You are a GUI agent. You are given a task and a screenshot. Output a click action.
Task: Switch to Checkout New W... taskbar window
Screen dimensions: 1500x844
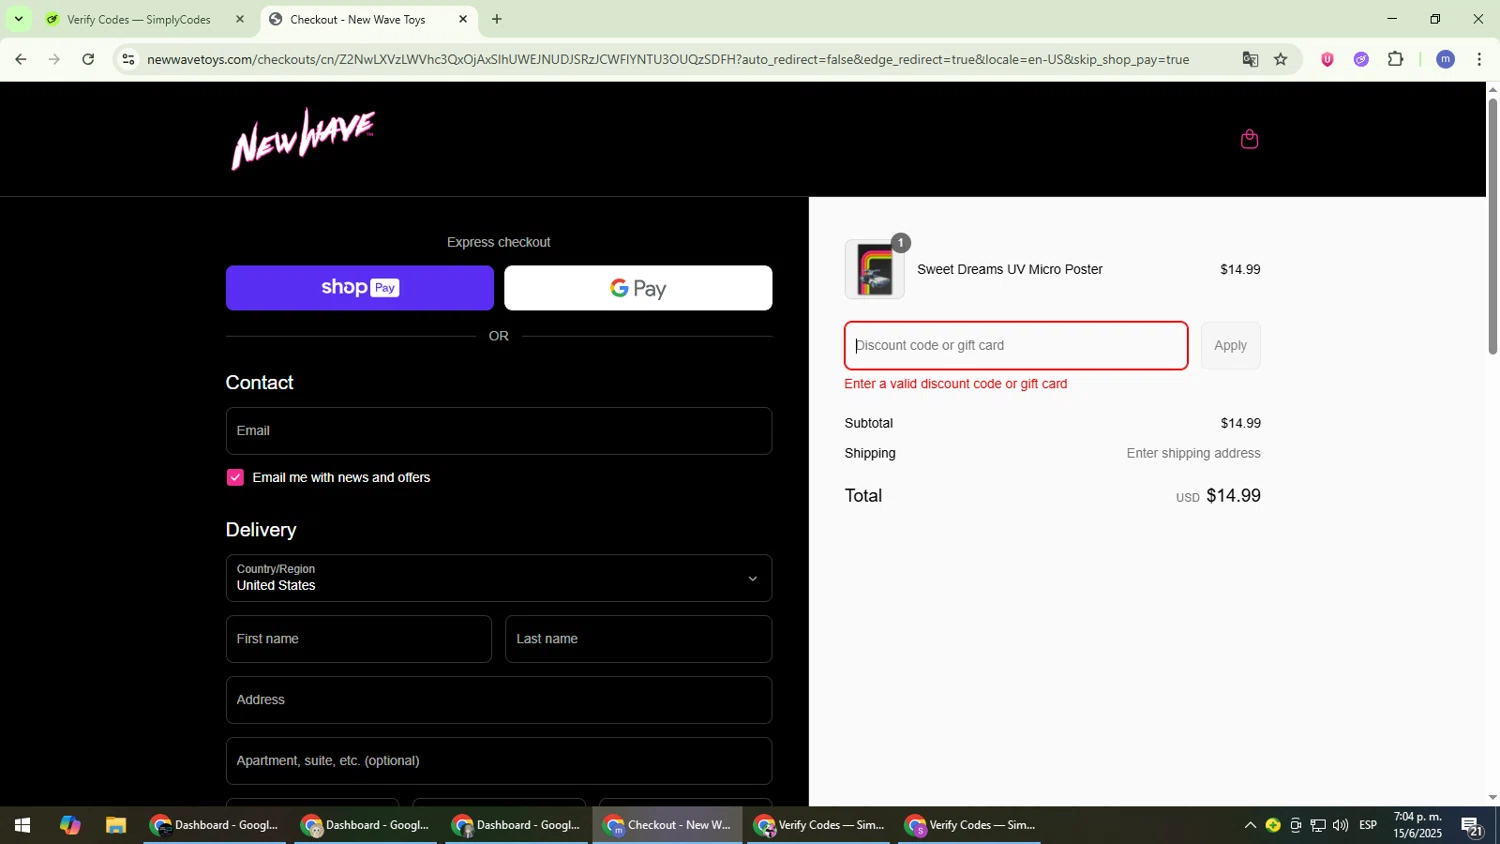click(668, 826)
